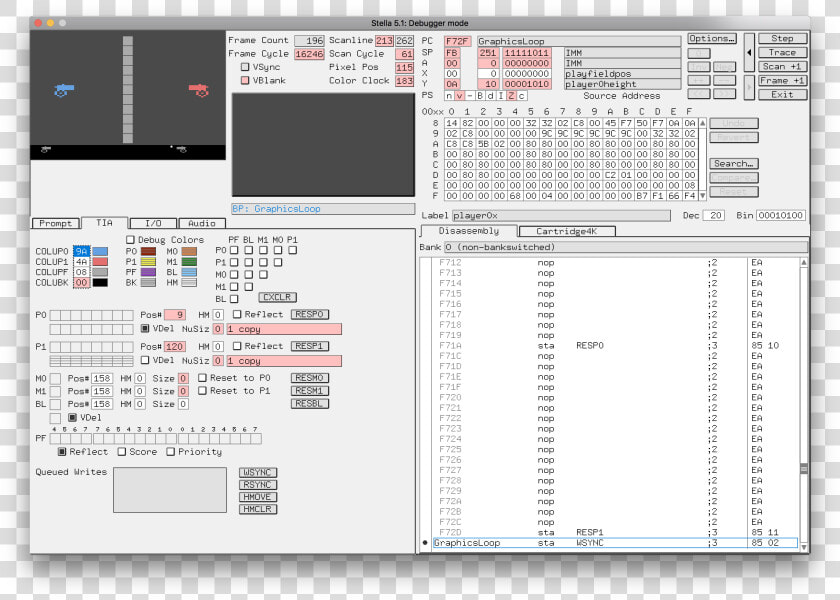The height and width of the screenshot is (600, 840).
Task: Select the GraphicsLoop disassembly line
Action: pos(615,543)
